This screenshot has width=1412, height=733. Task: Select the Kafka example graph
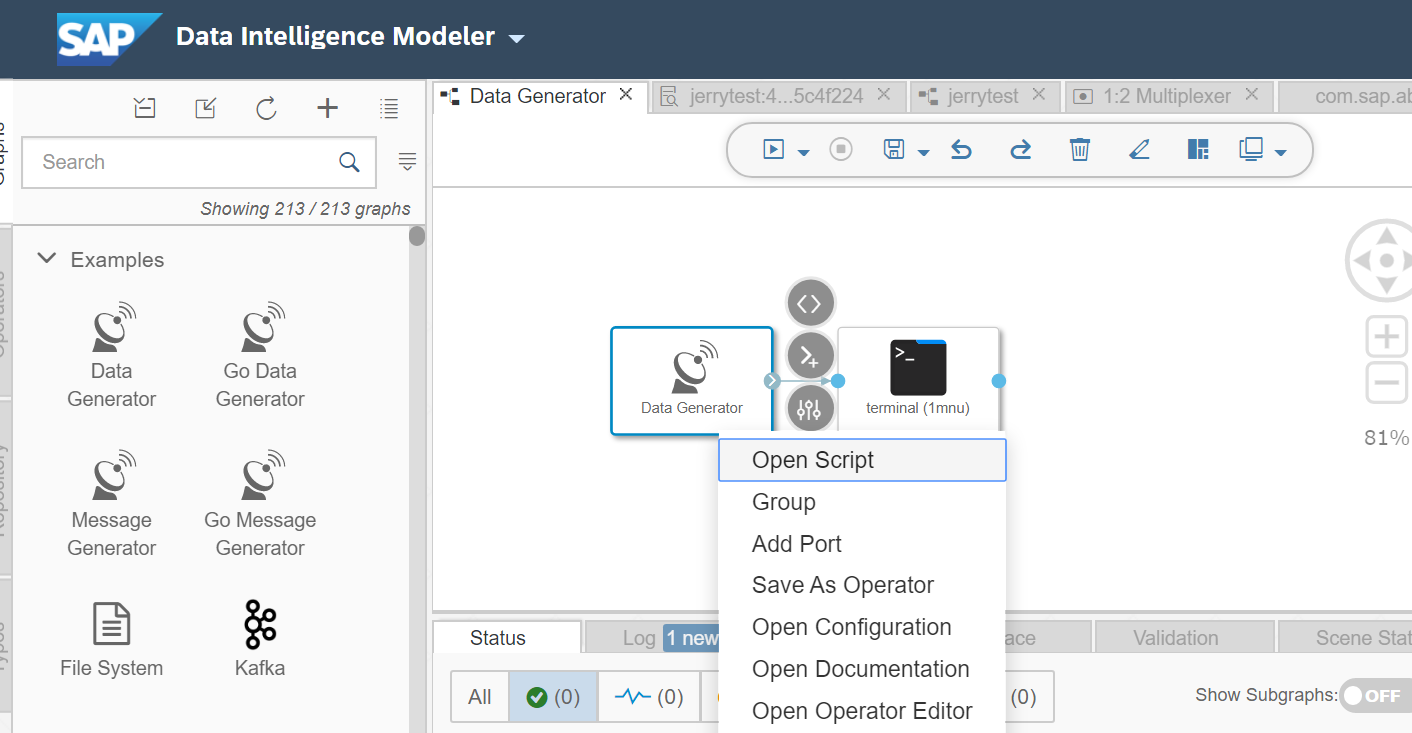point(260,640)
